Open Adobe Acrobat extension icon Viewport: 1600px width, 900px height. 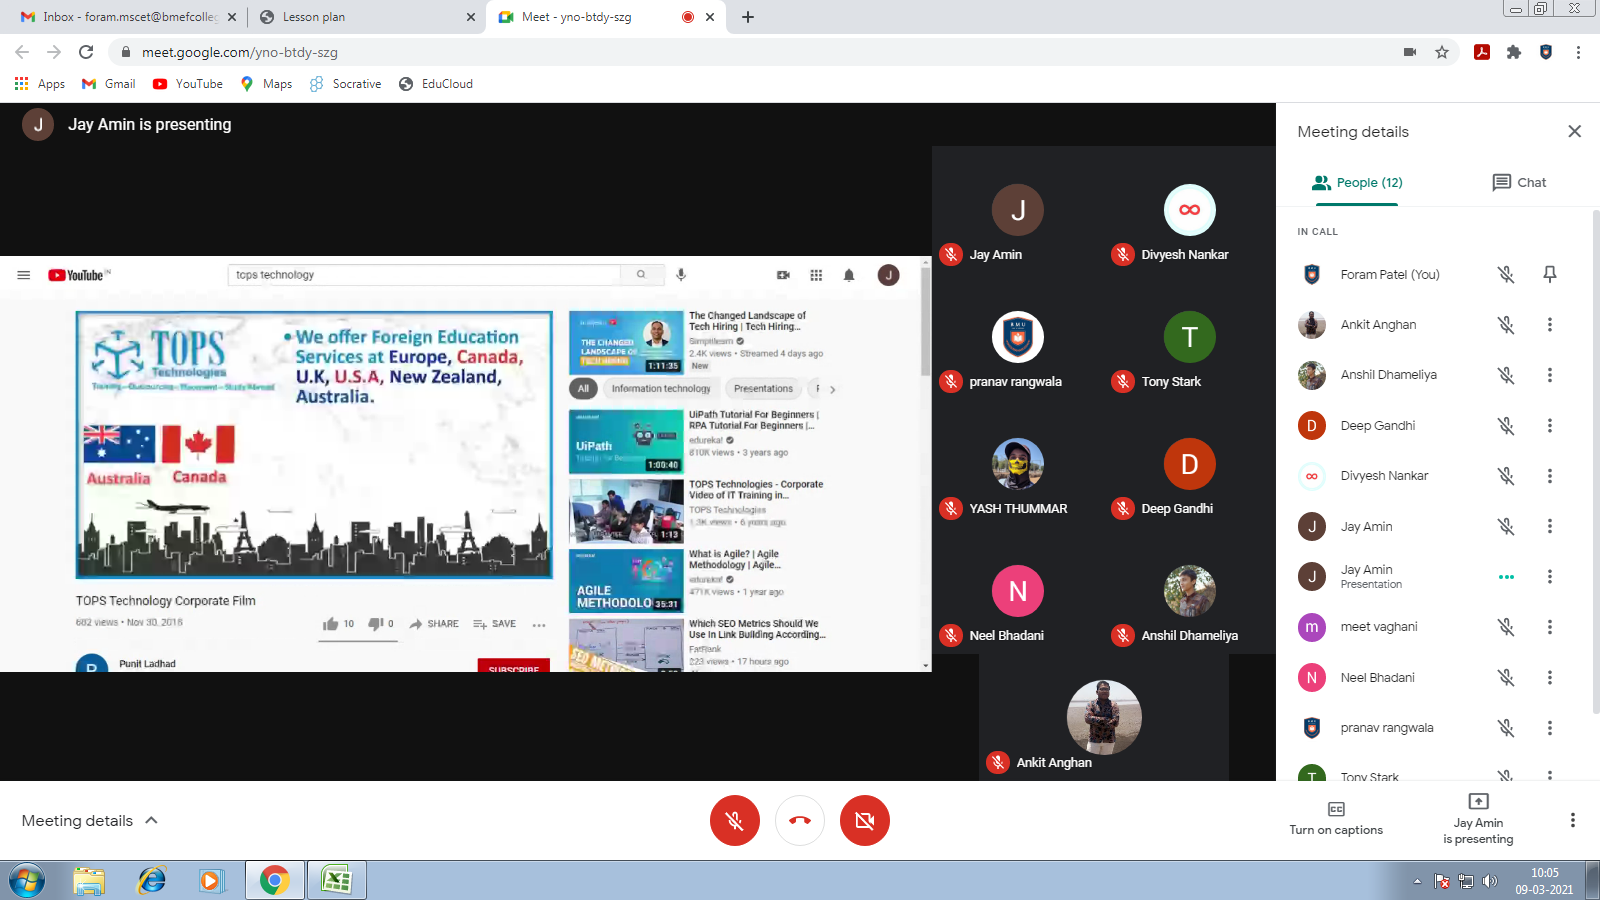[x=1482, y=52]
